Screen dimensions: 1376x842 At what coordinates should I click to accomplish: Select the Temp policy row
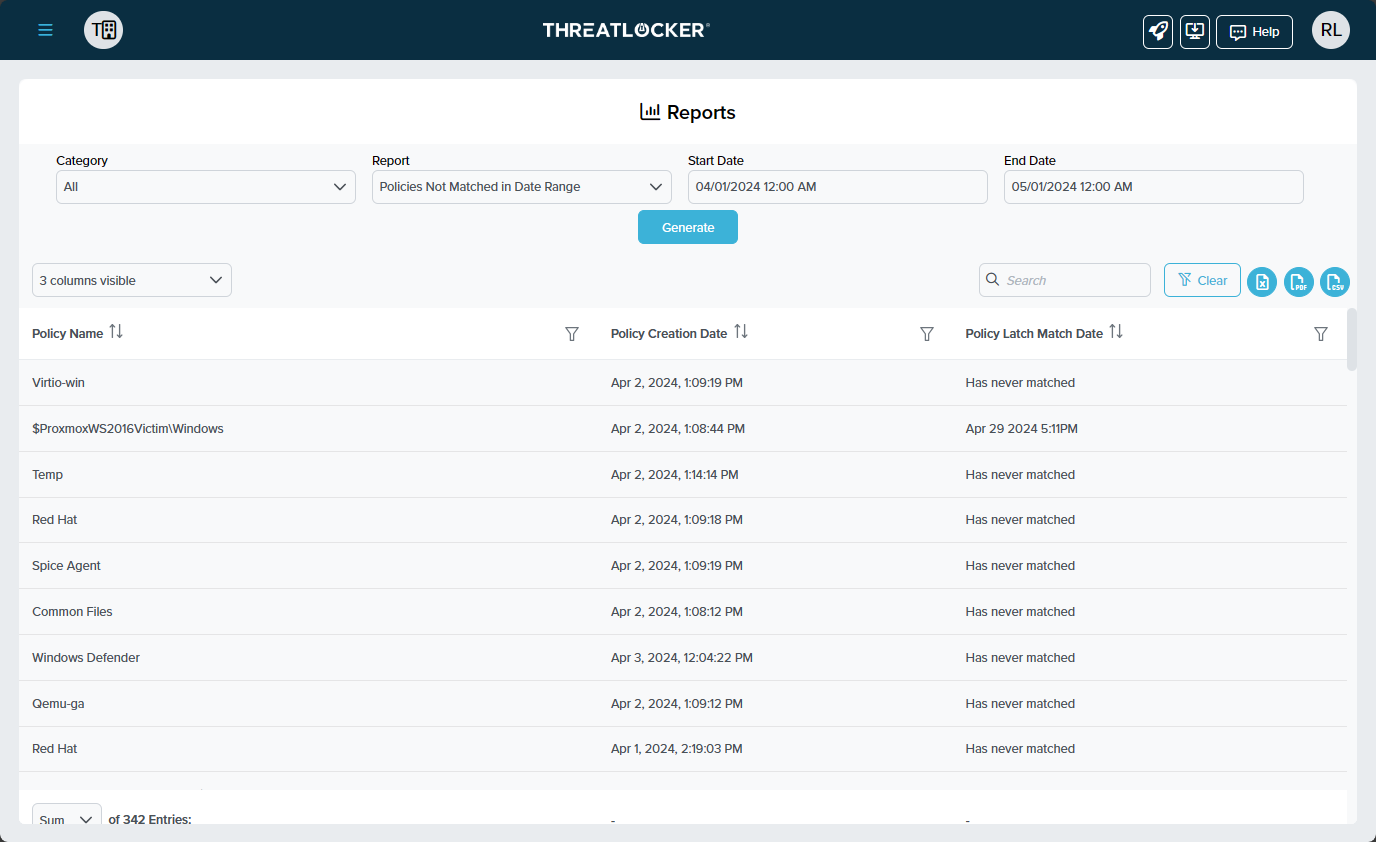click(683, 474)
